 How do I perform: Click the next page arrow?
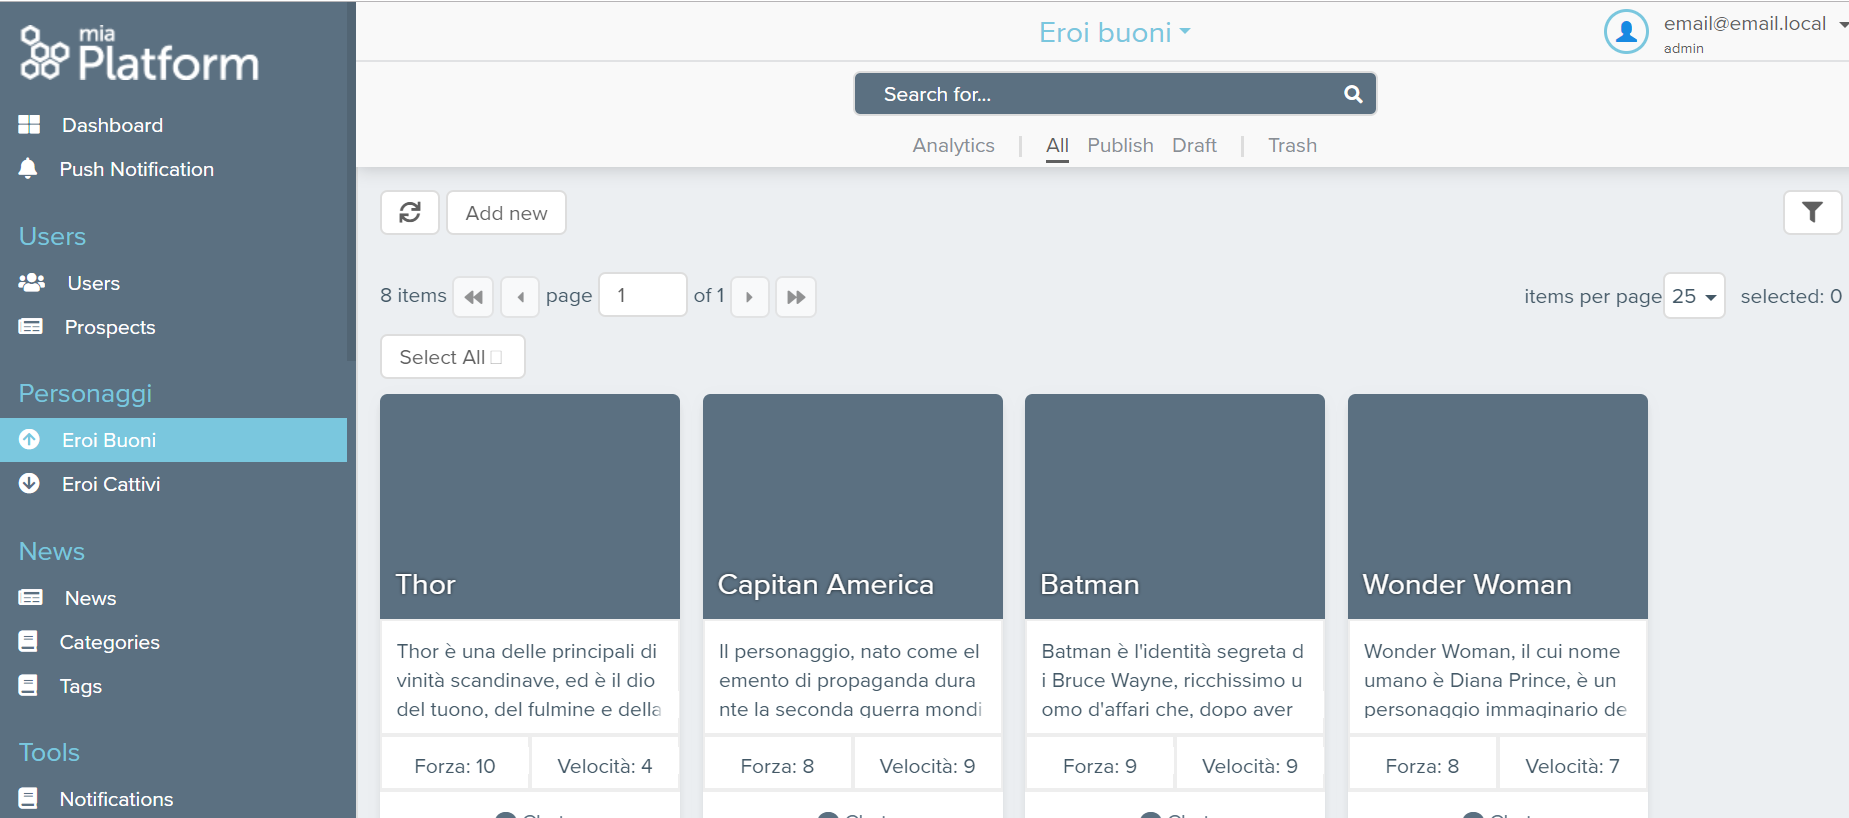pos(749,297)
